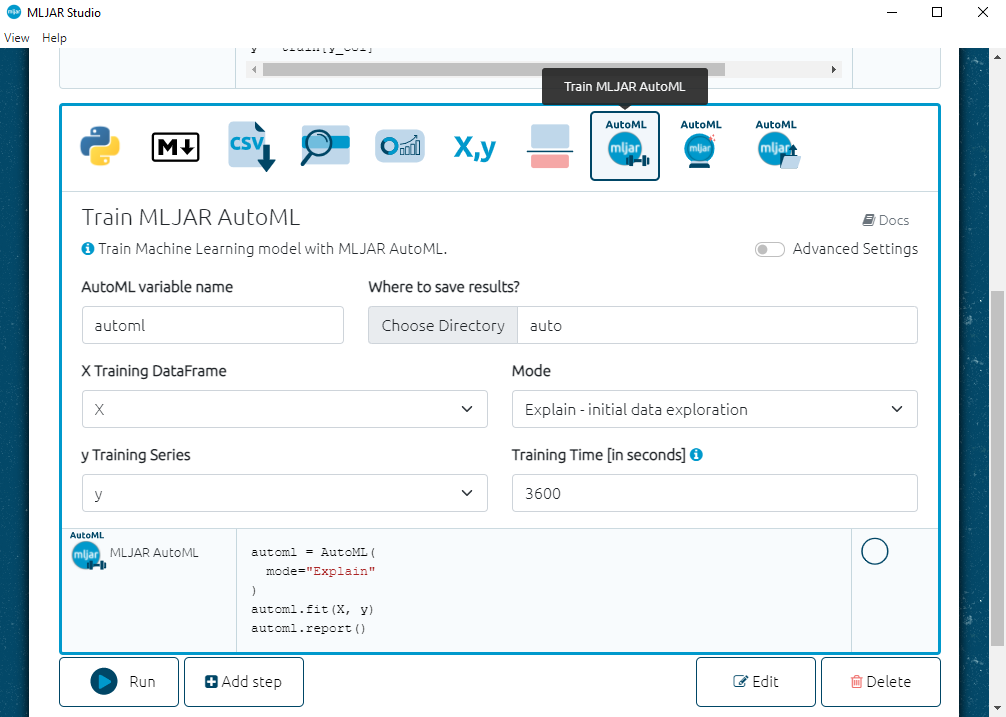This screenshot has width=1006, height=717.
Task: Click the Run button
Action: click(119, 682)
